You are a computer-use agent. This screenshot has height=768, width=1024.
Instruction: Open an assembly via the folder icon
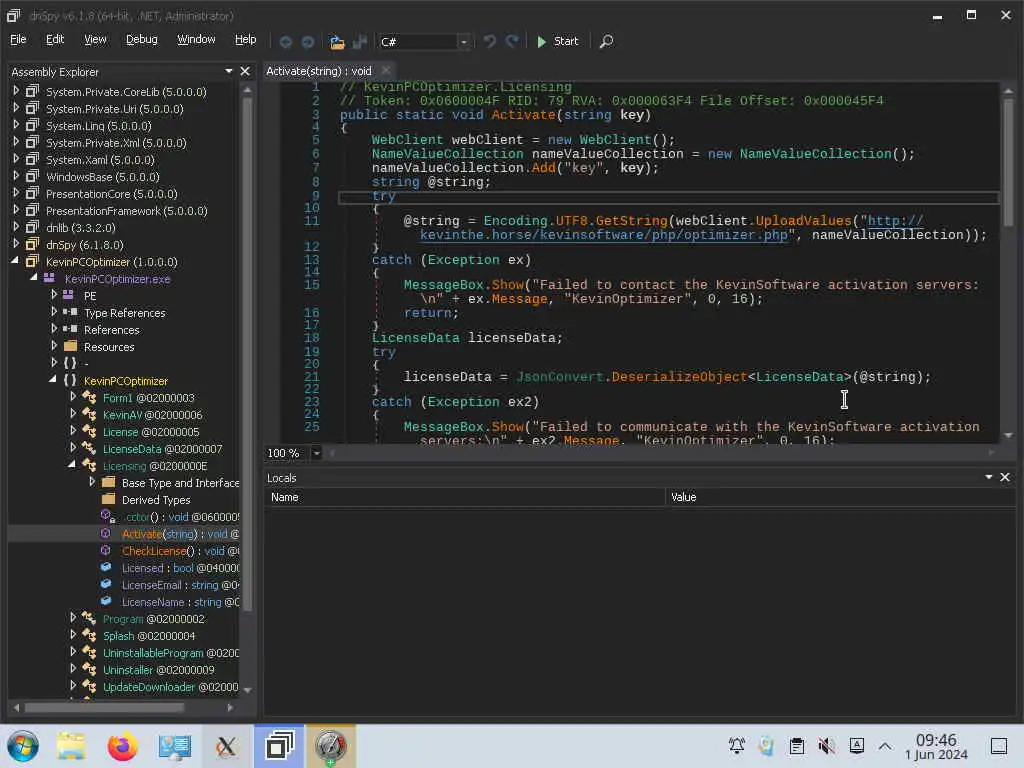pyautogui.click(x=337, y=42)
